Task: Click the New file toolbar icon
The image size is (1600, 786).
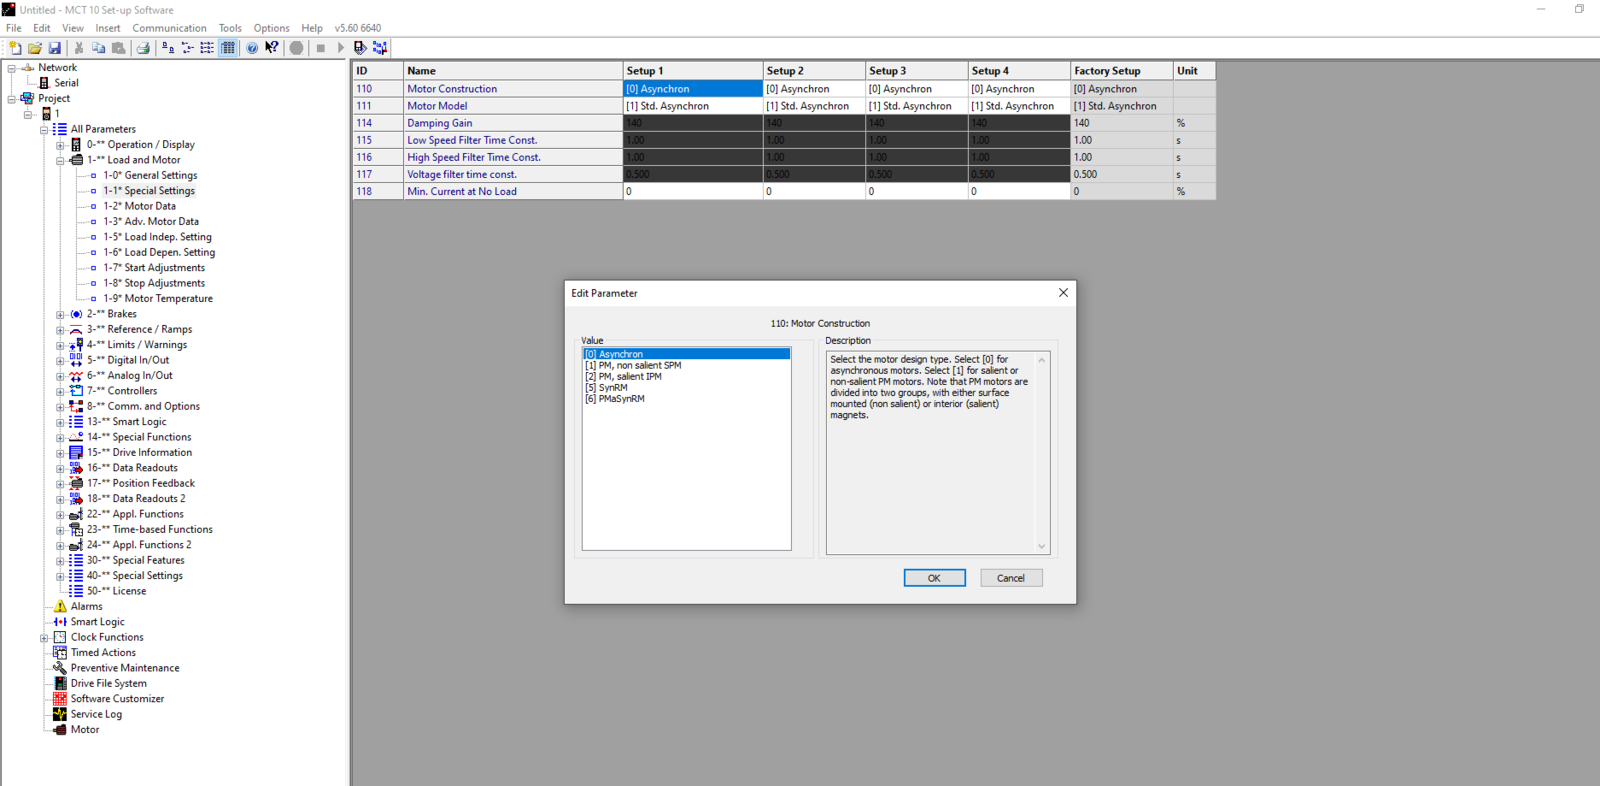Action: point(15,48)
